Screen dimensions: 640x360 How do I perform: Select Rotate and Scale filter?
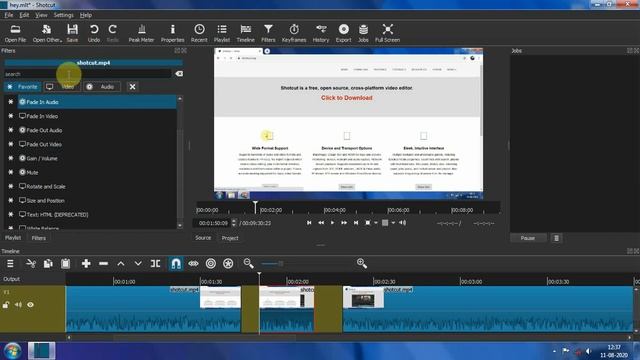(x=97, y=187)
